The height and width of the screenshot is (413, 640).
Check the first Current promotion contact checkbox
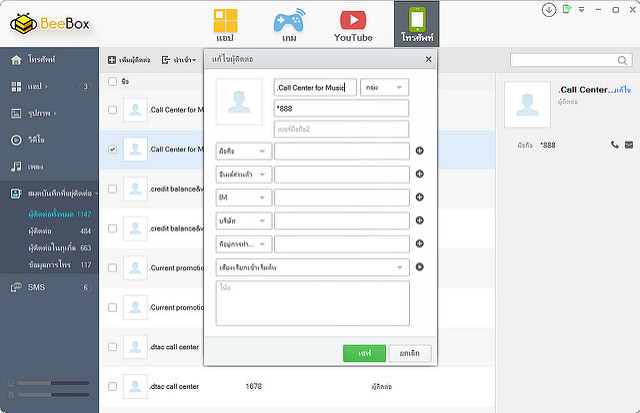pyautogui.click(x=112, y=268)
